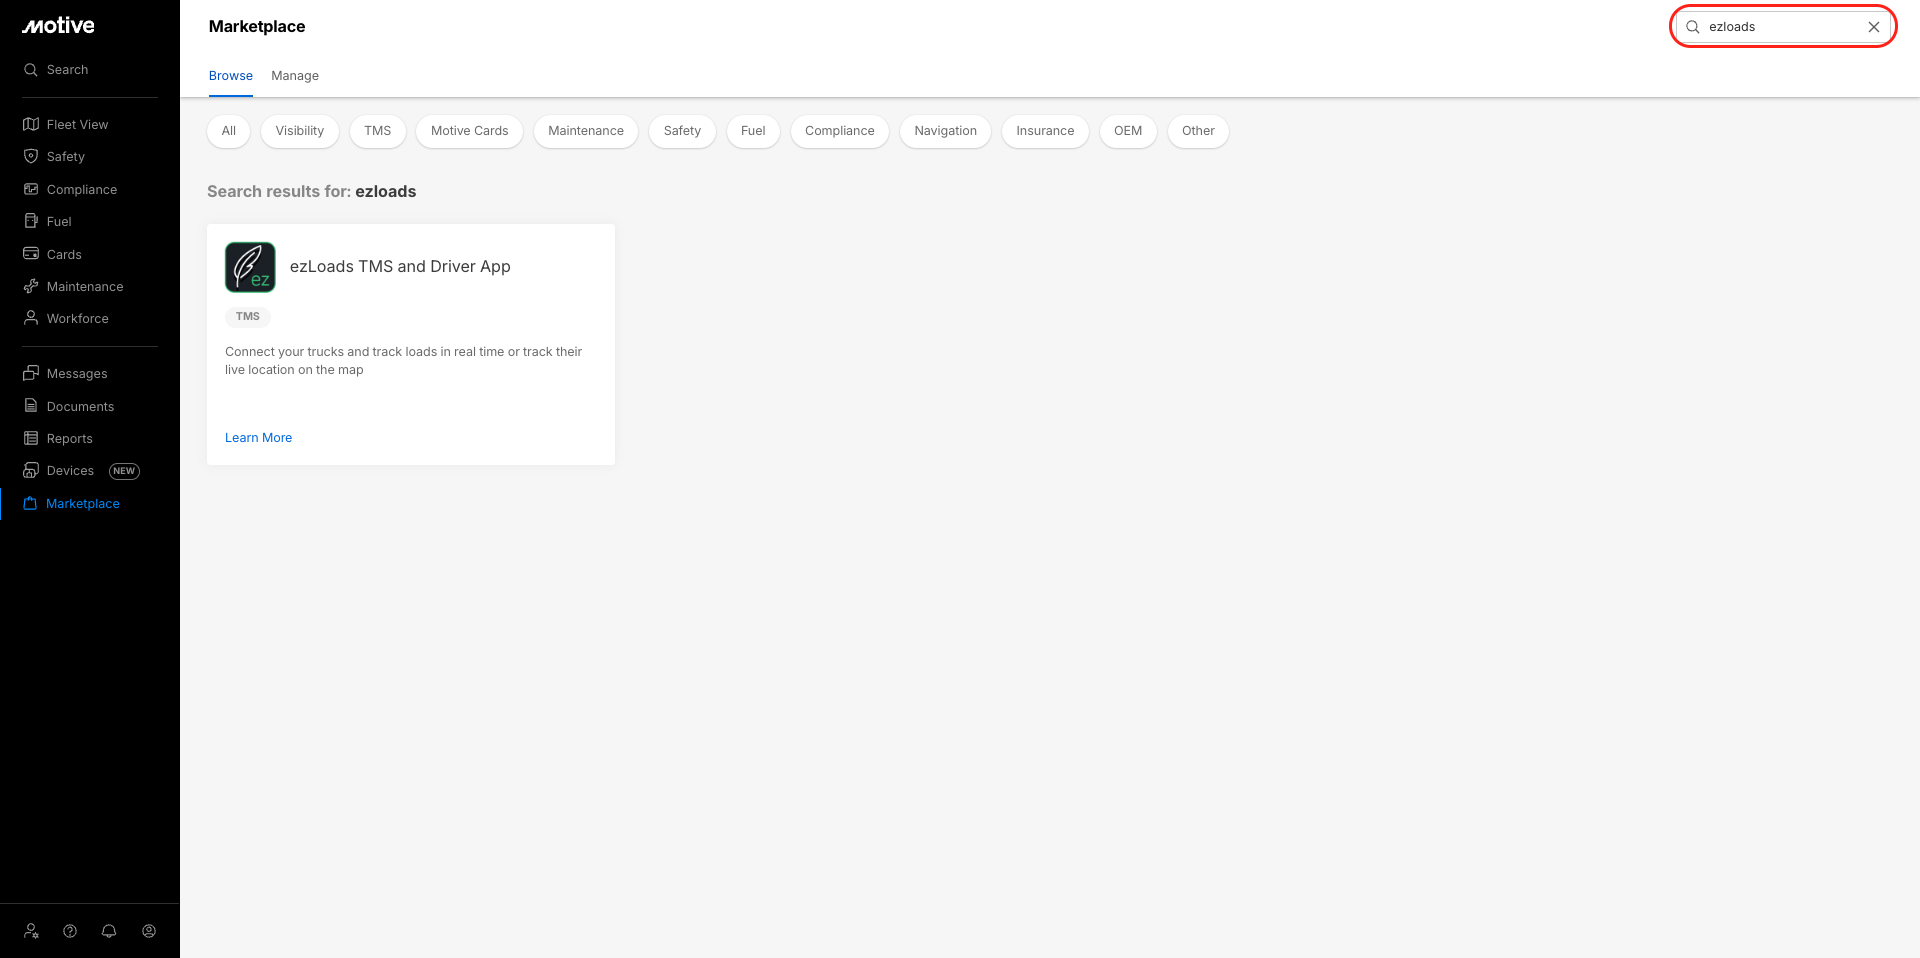Open the Learn More link for ezLoads

click(x=258, y=438)
